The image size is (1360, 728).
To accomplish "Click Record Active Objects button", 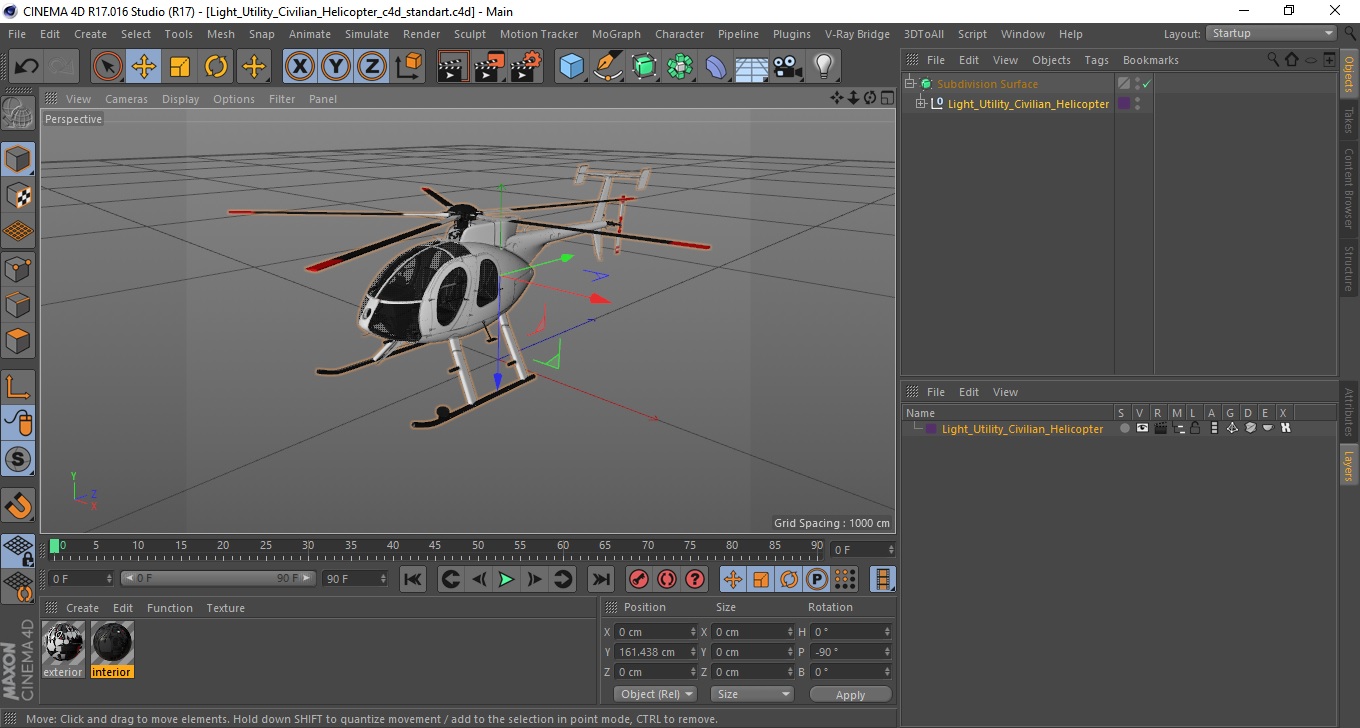I will (638, 579).
